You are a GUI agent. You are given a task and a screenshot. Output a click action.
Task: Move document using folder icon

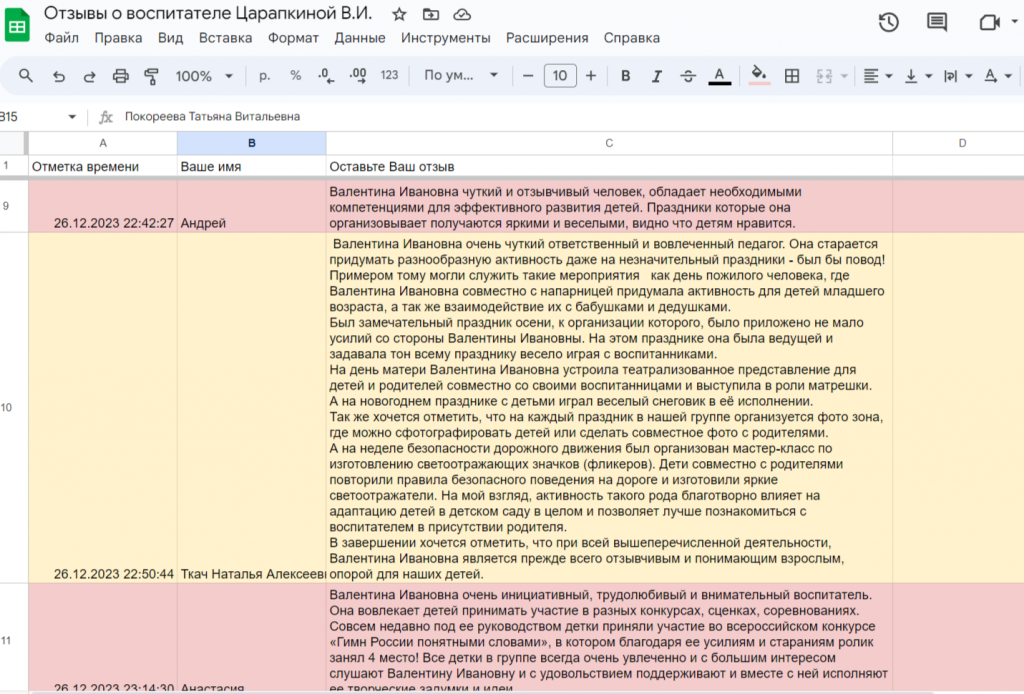tap(430, 14)
